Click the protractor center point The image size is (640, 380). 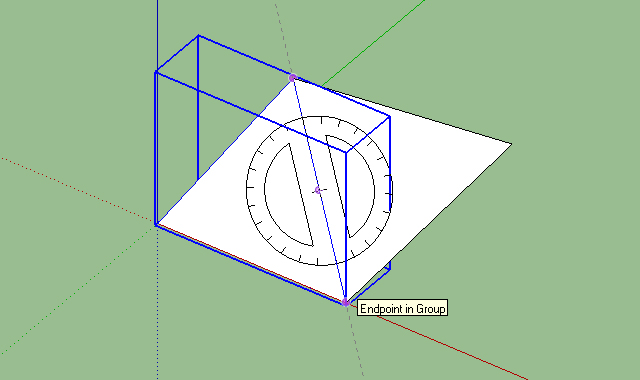point(318,190)
